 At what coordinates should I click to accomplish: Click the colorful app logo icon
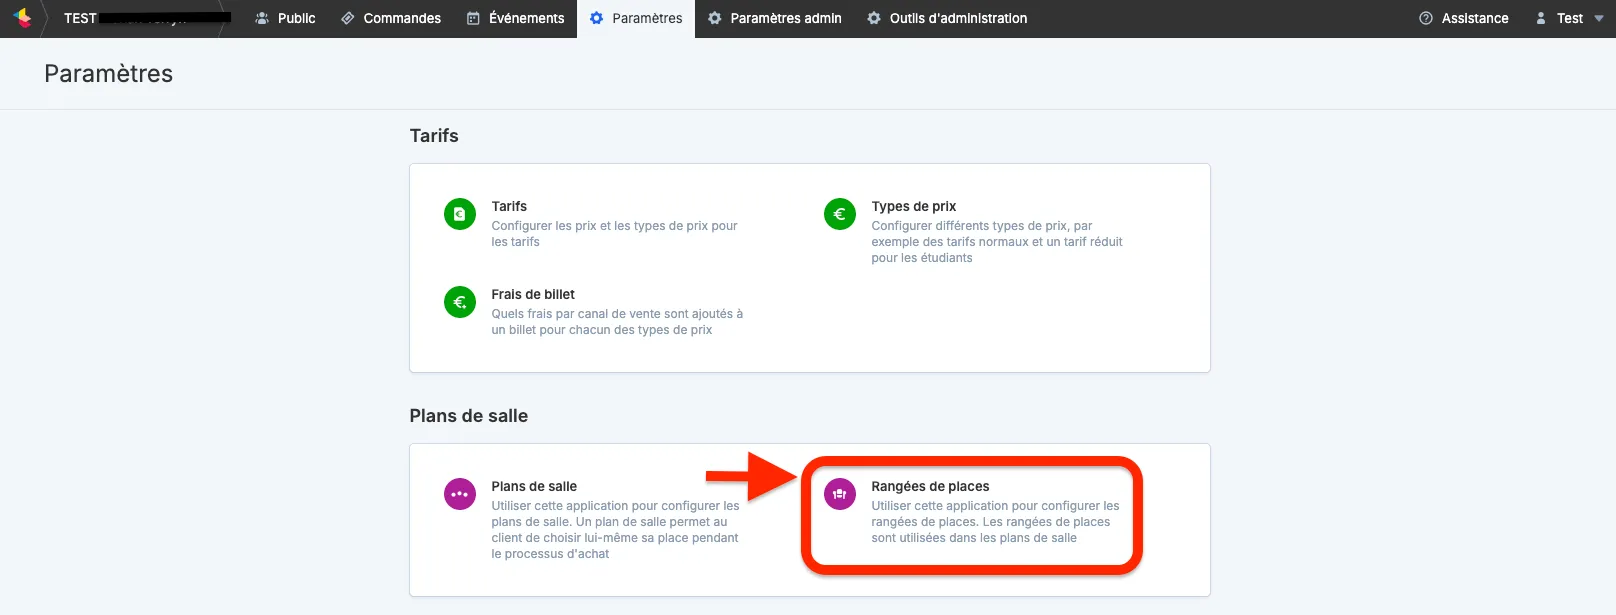pos(22,18)
